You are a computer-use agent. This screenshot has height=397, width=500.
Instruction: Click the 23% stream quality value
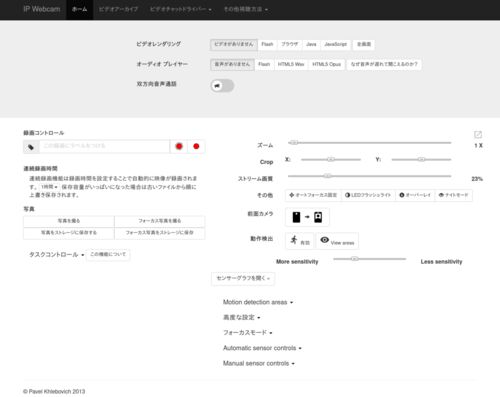tap(477, 179)
